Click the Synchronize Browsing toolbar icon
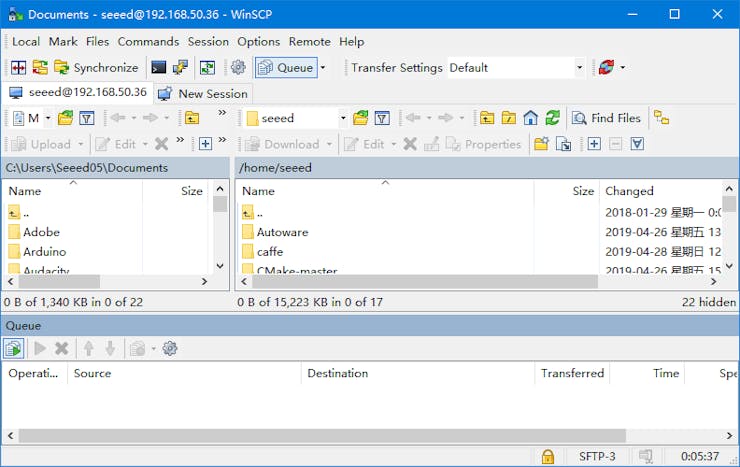The image size is (740, 467). (x=40, y=68)
